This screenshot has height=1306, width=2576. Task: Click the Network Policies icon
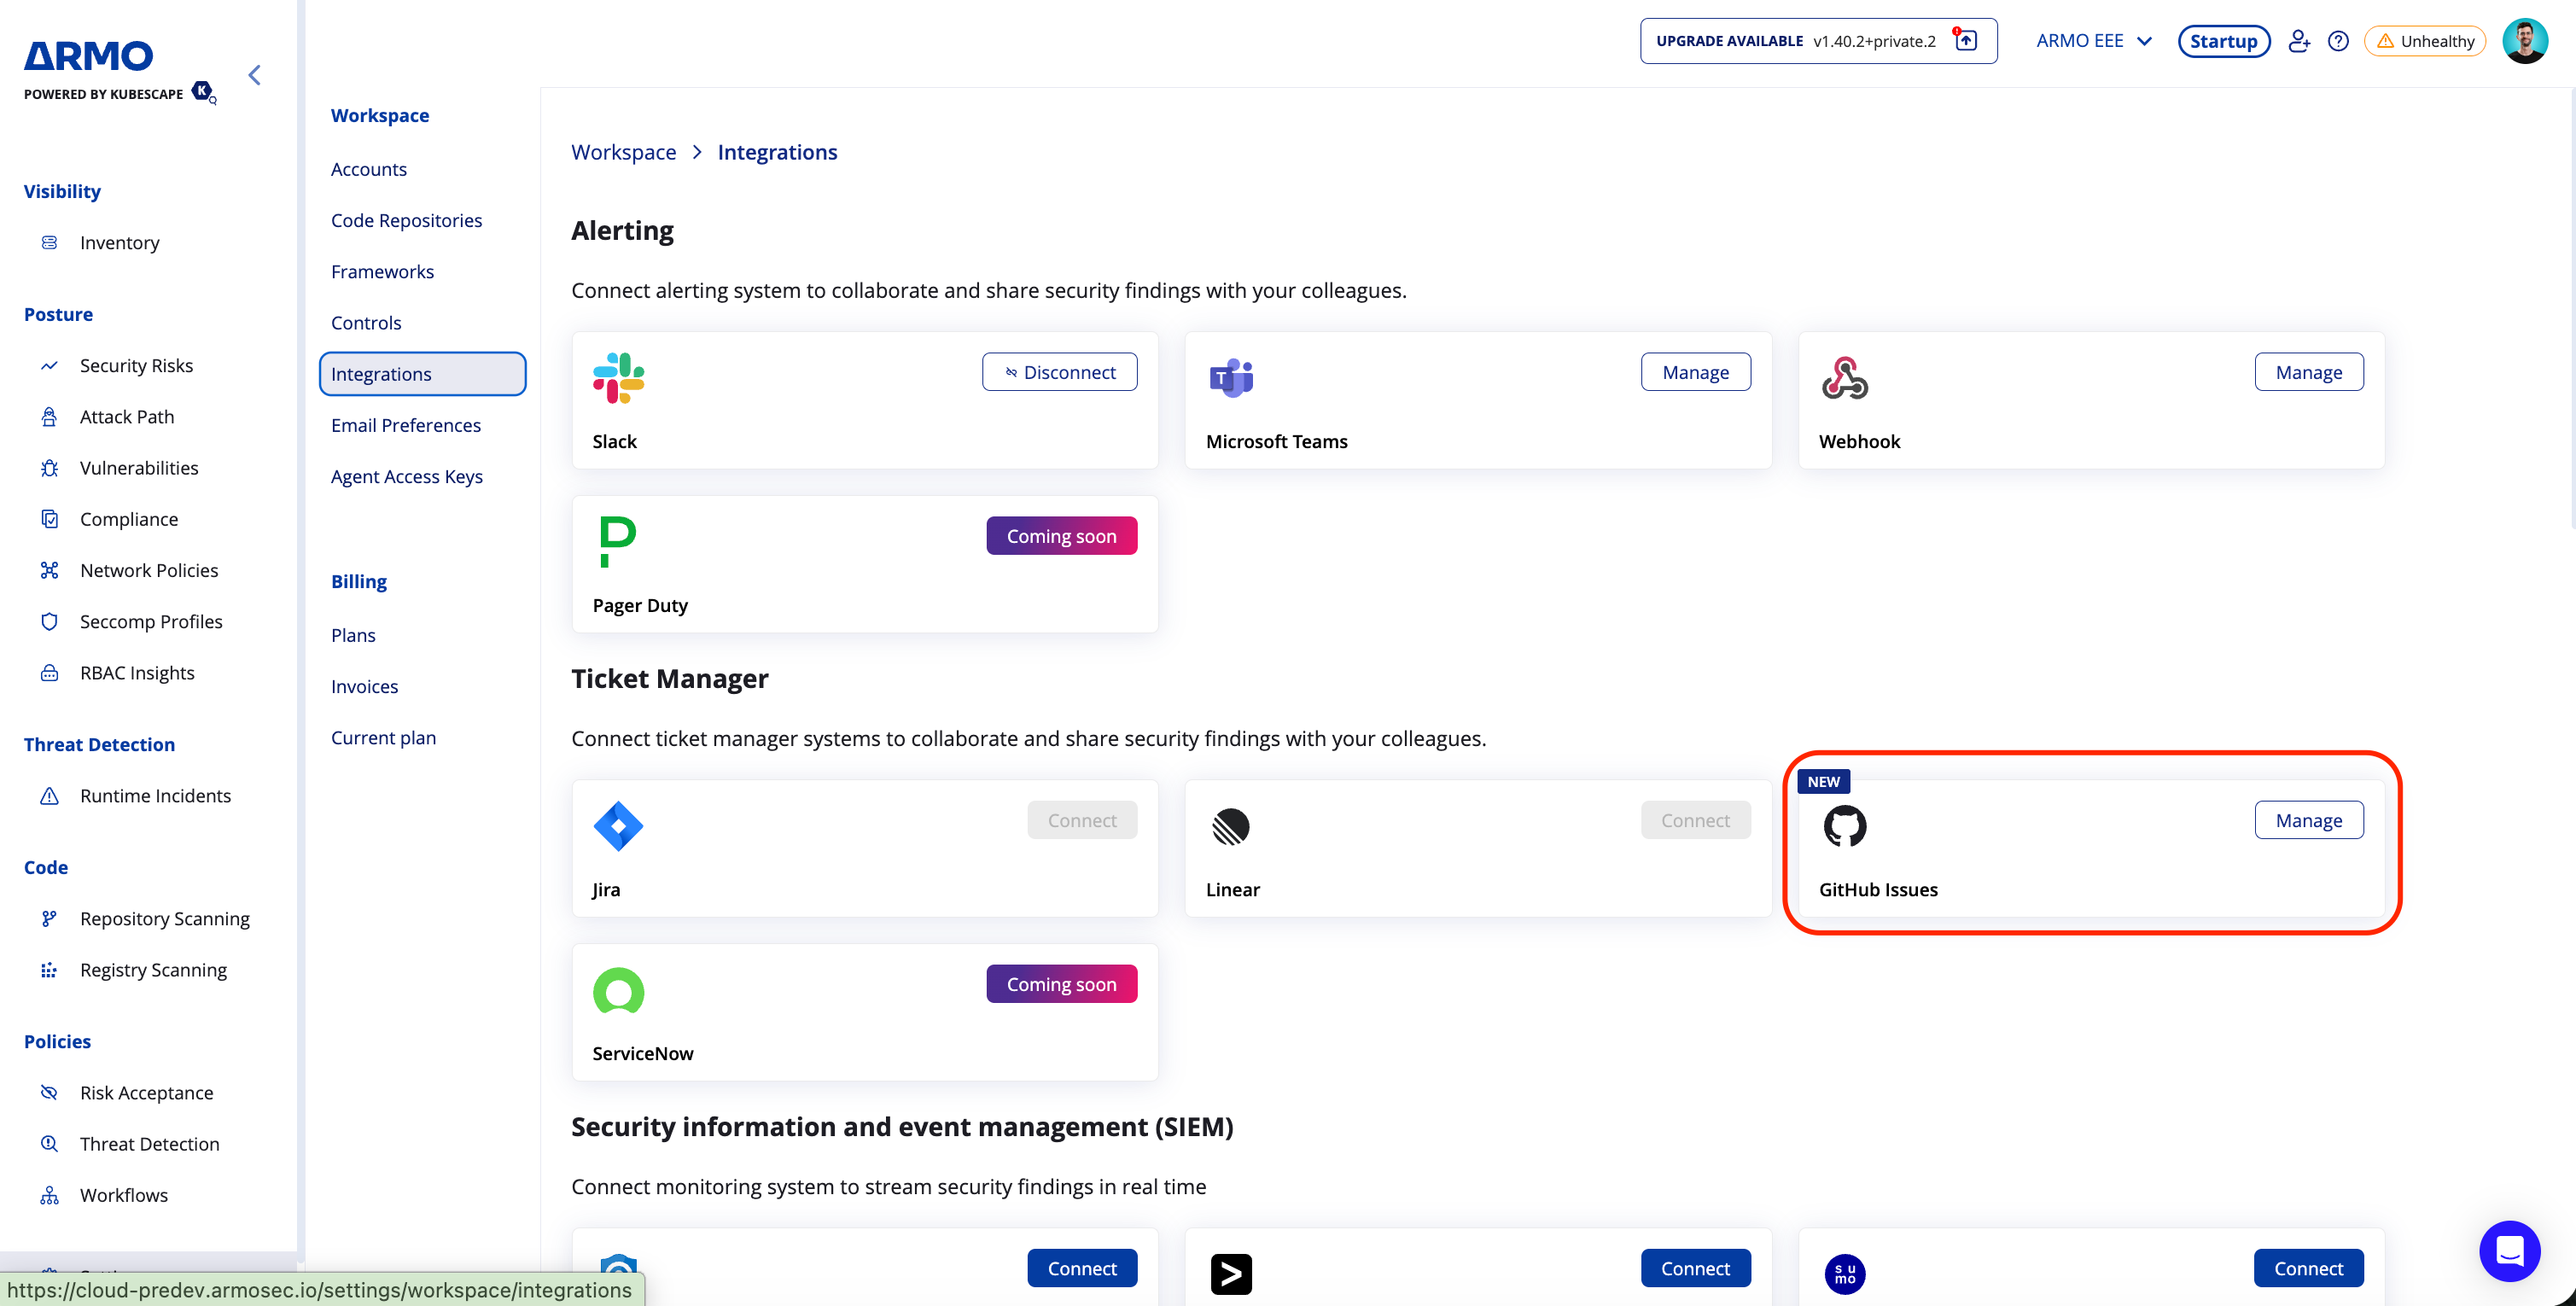pyautogui.click(x=49, y=570)
